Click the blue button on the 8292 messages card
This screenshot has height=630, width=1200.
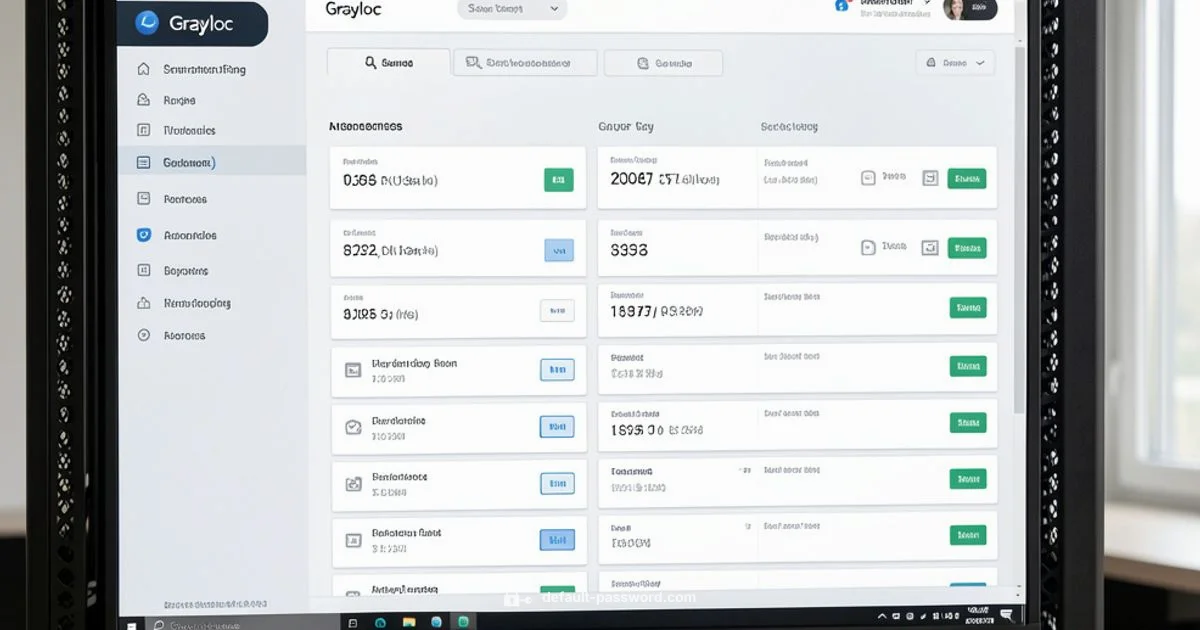click(559, 249)
